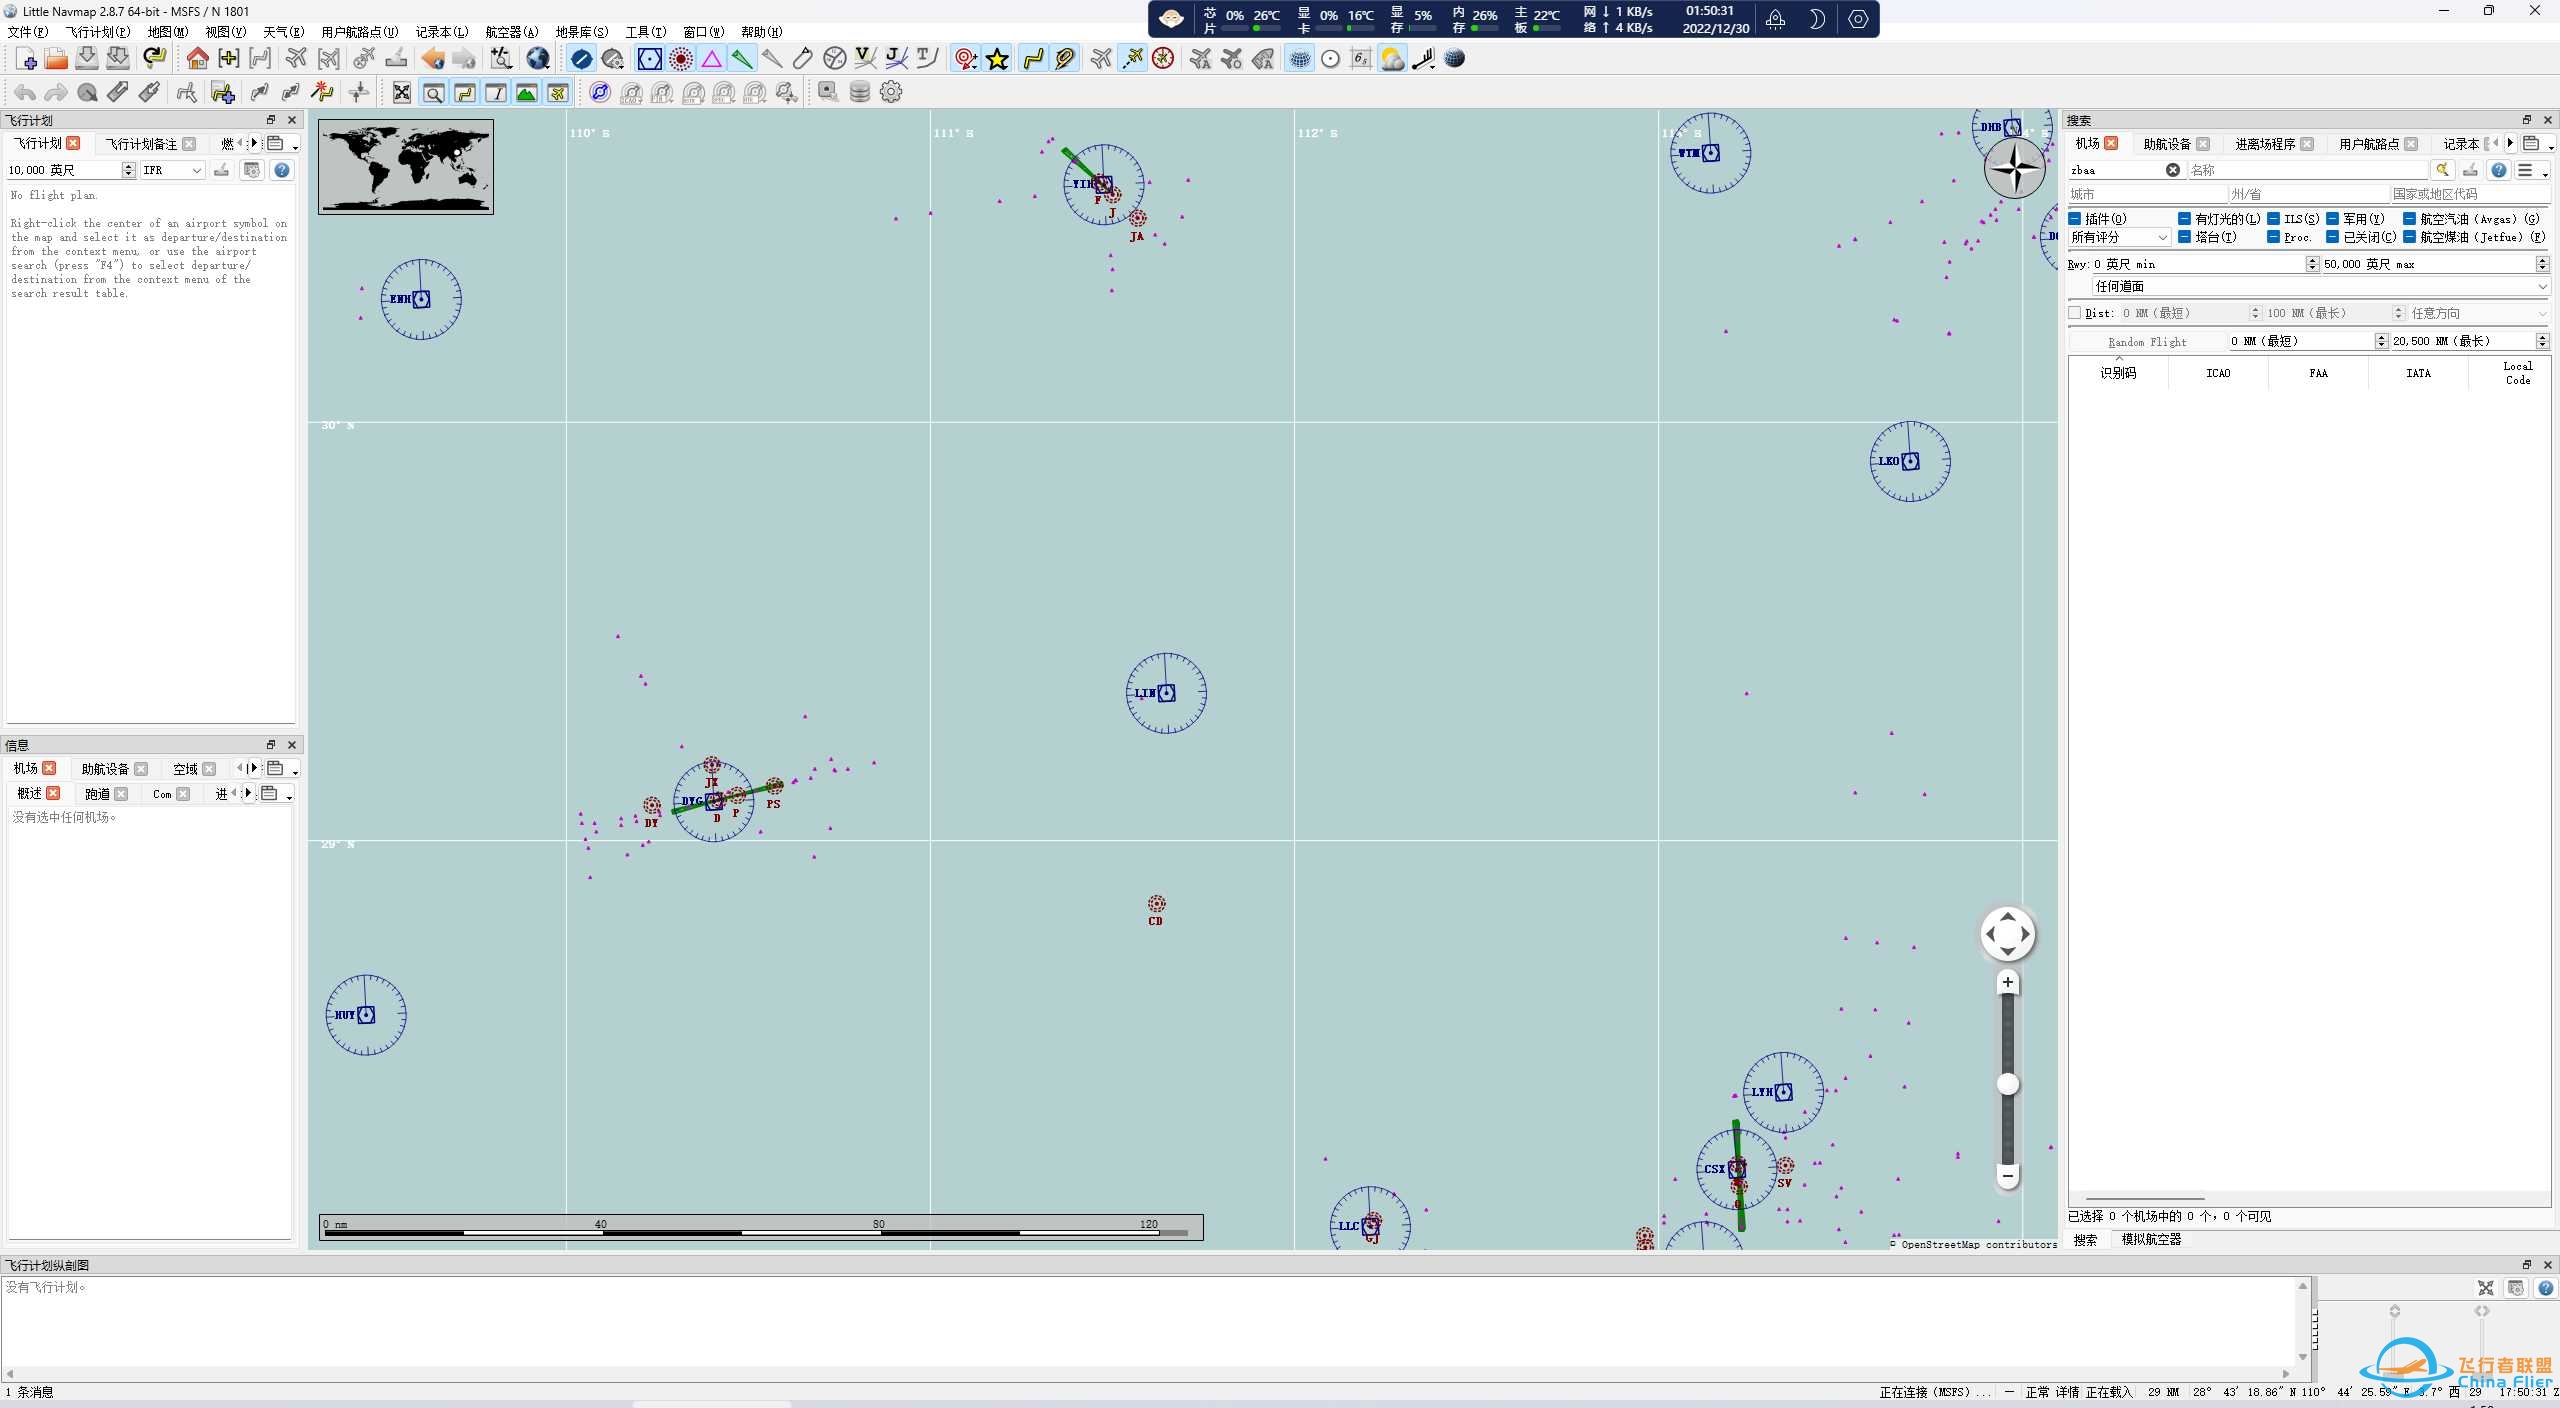Open the 任何道面 surface dropdown

point(2321,287)
